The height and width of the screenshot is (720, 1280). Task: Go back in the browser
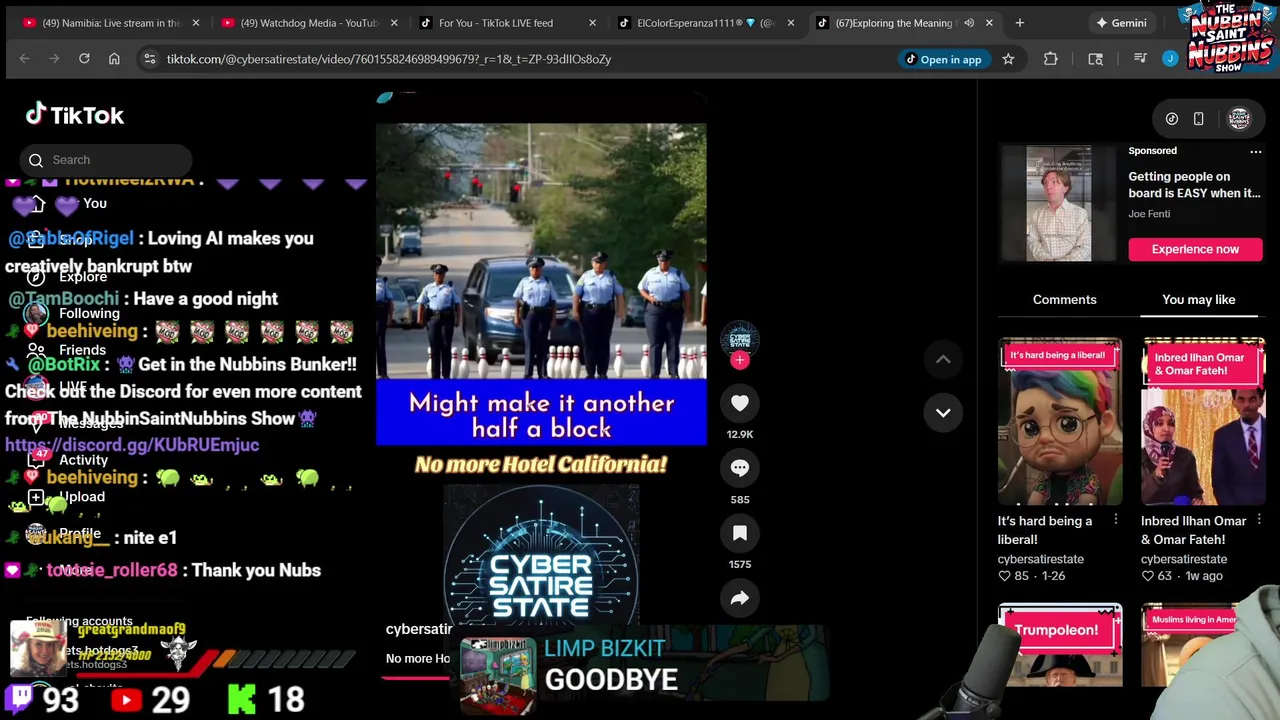[x=24, y=59]
